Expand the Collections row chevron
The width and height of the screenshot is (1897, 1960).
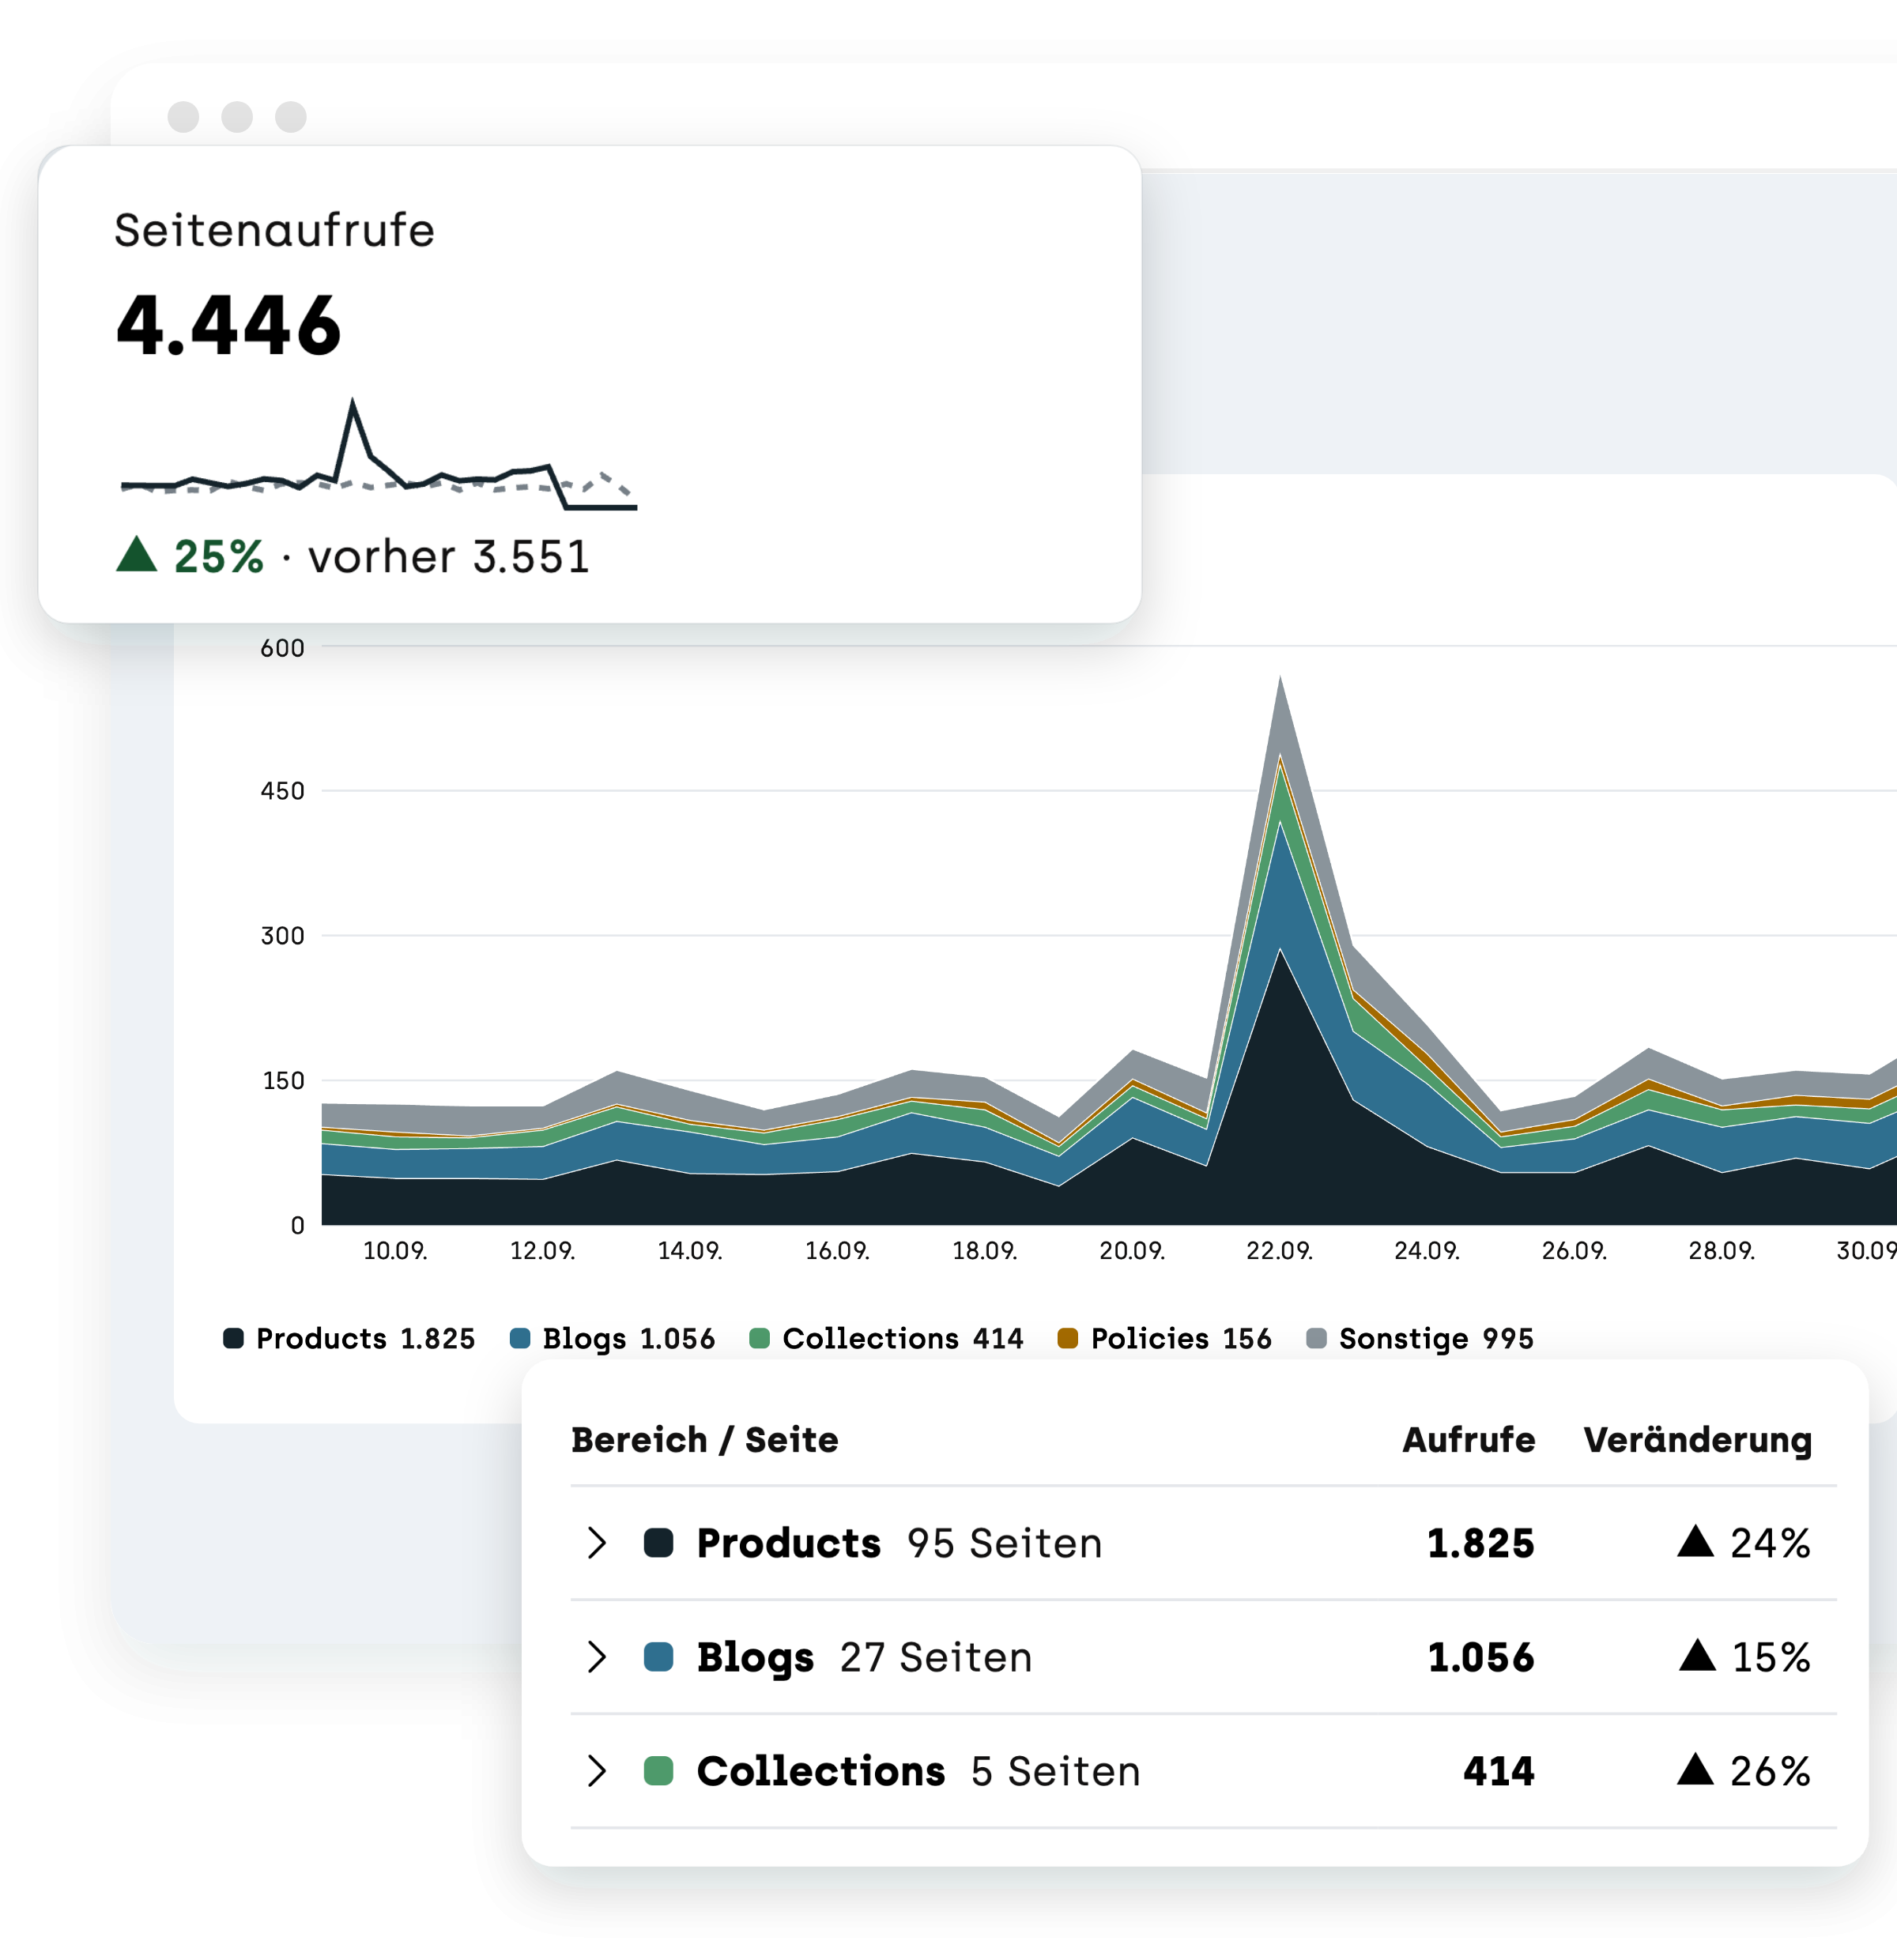coord(597,1771)
